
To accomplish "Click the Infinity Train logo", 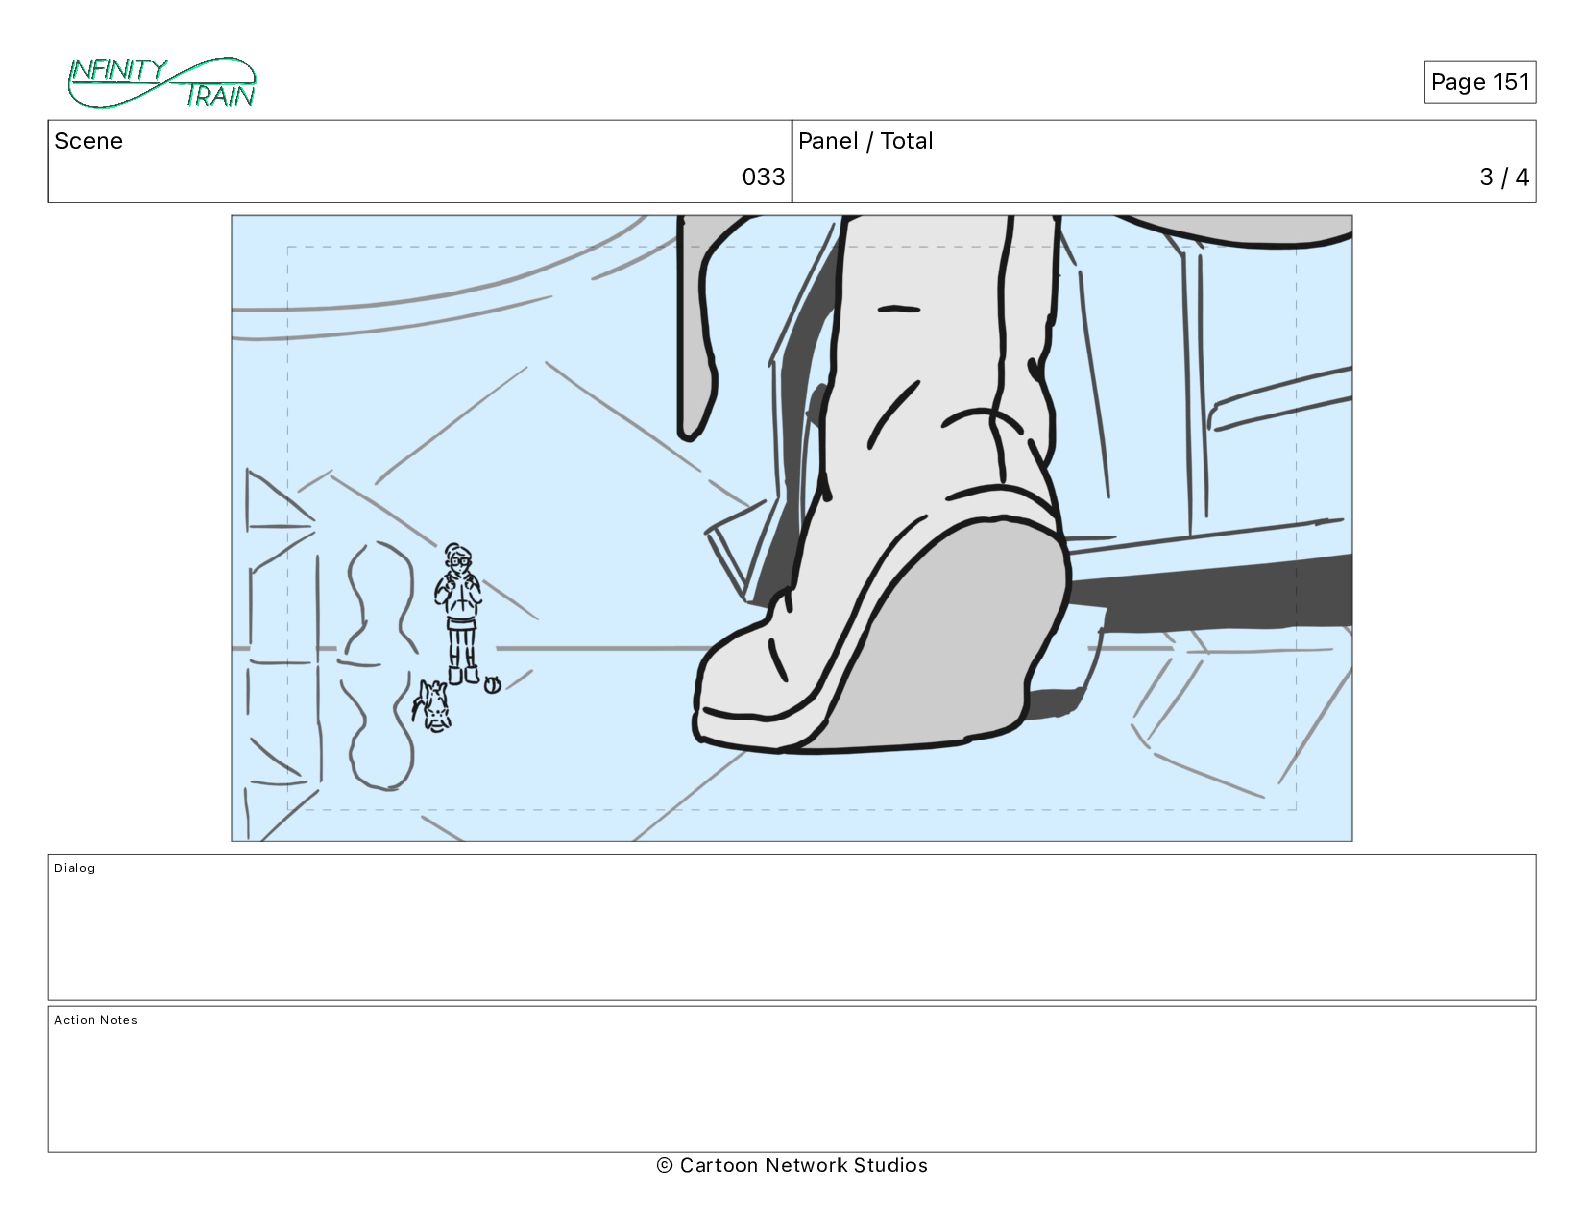I will [x=162, y=83].
